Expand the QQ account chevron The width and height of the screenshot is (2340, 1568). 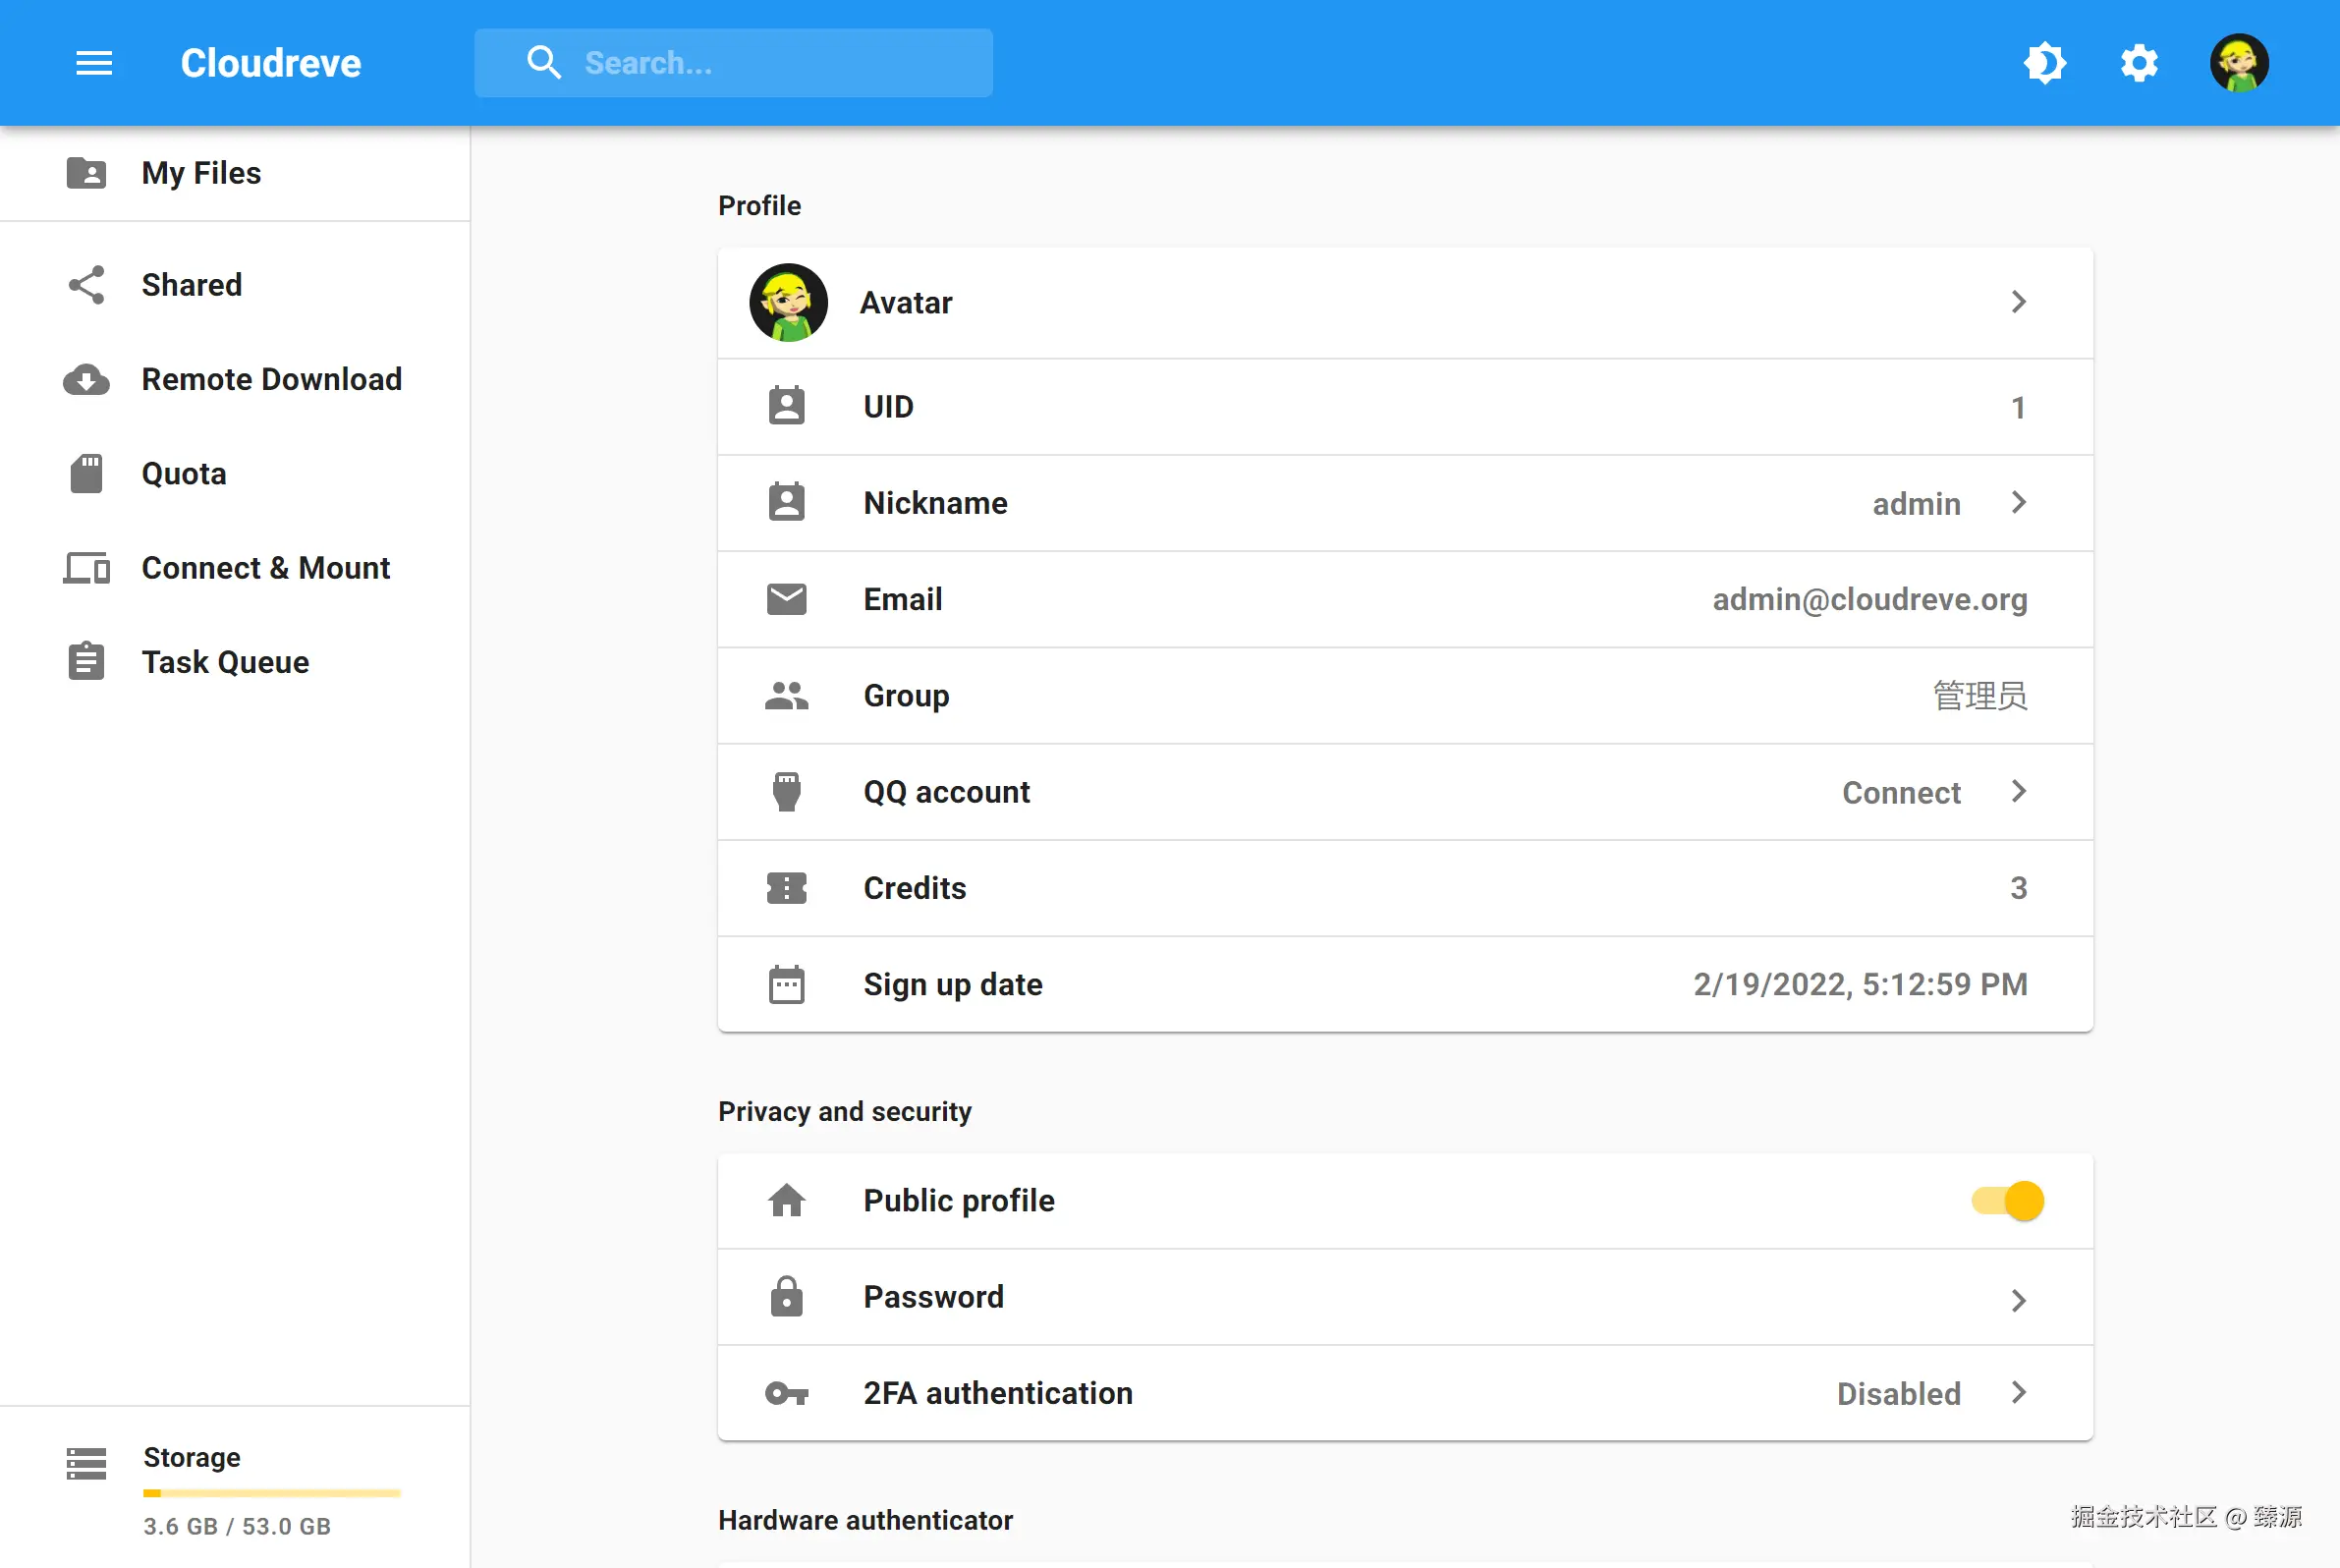(2018, 791)
